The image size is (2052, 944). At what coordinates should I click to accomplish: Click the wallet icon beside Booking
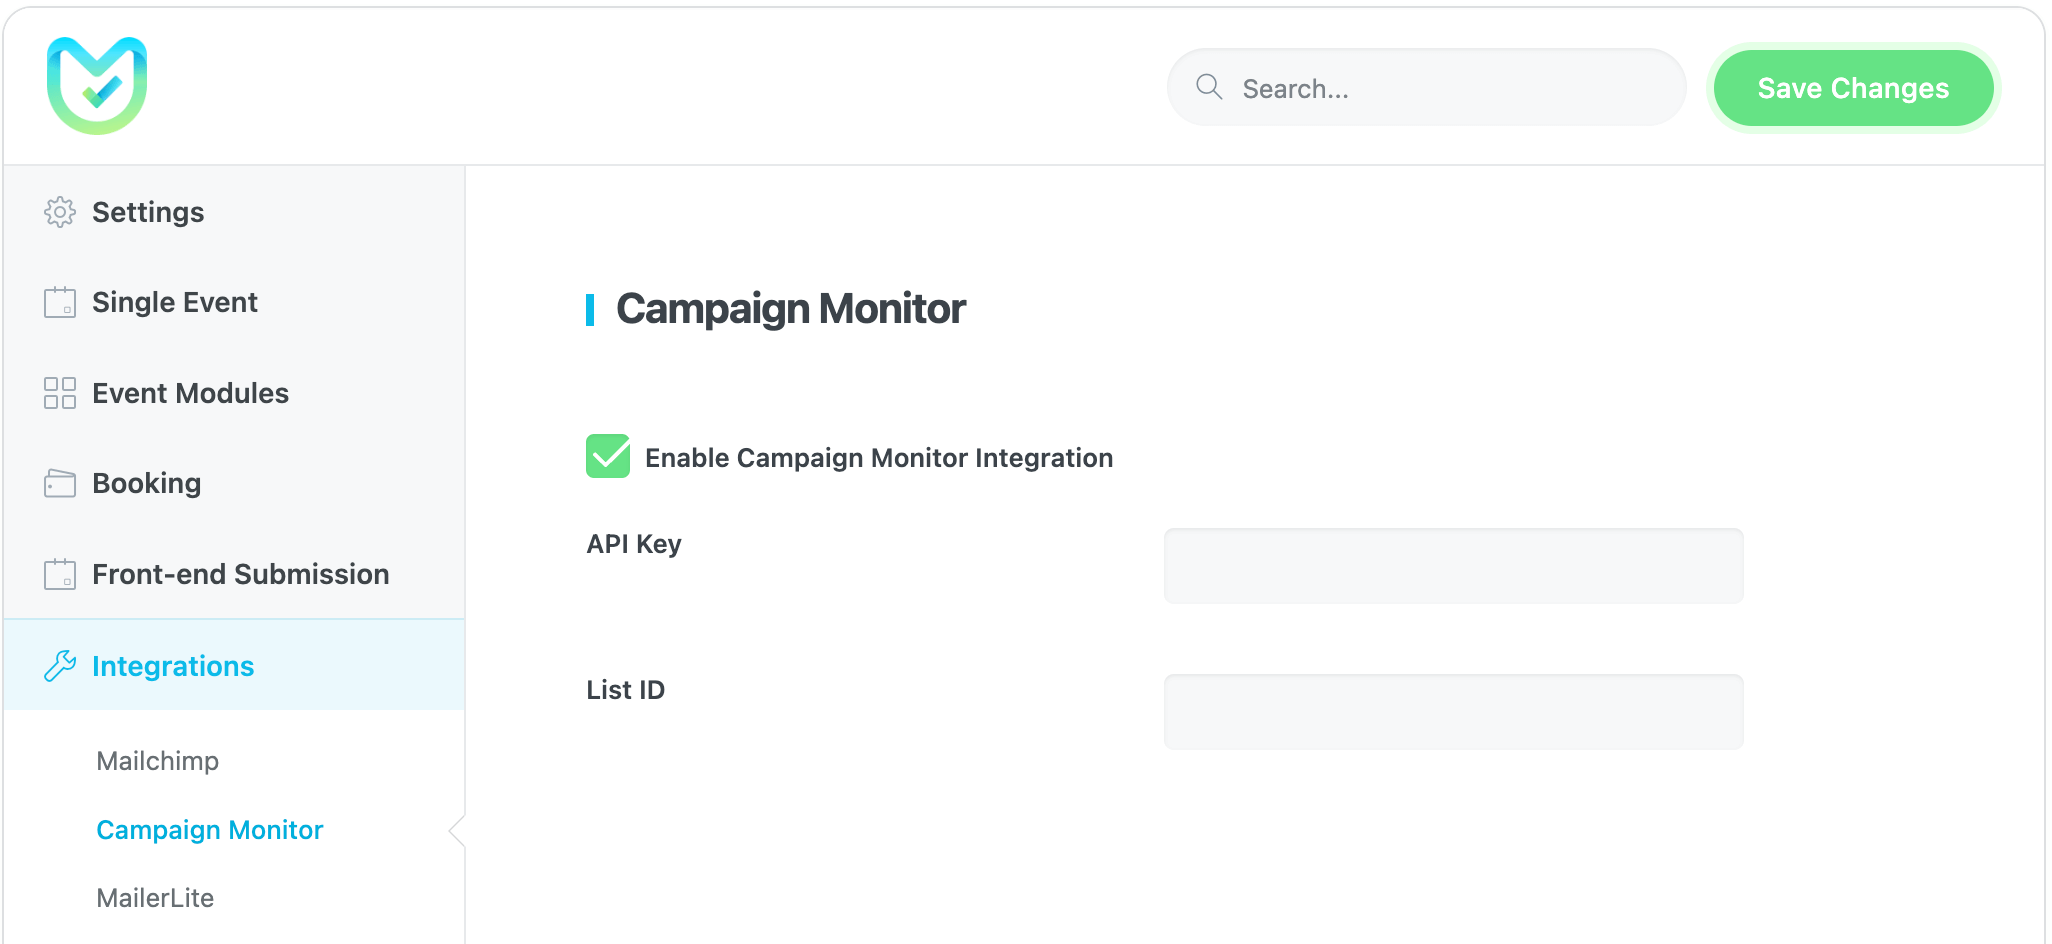[60, 483]
